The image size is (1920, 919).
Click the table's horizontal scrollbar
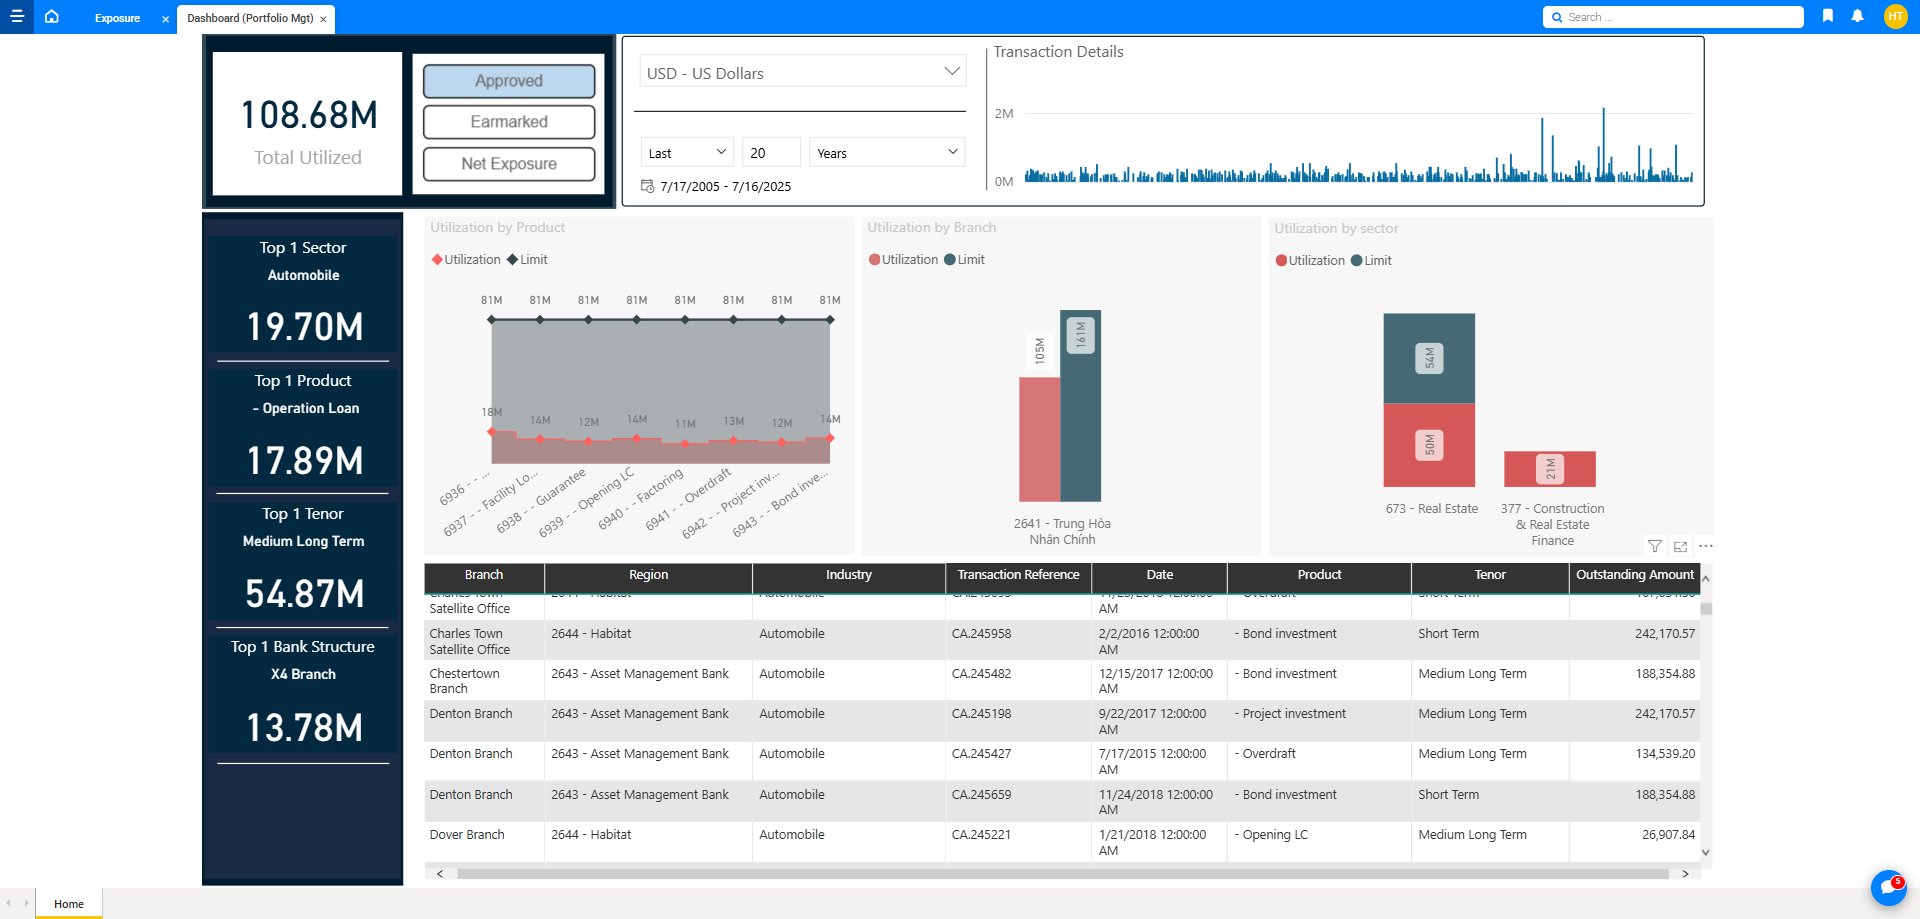coord(1060,874)
